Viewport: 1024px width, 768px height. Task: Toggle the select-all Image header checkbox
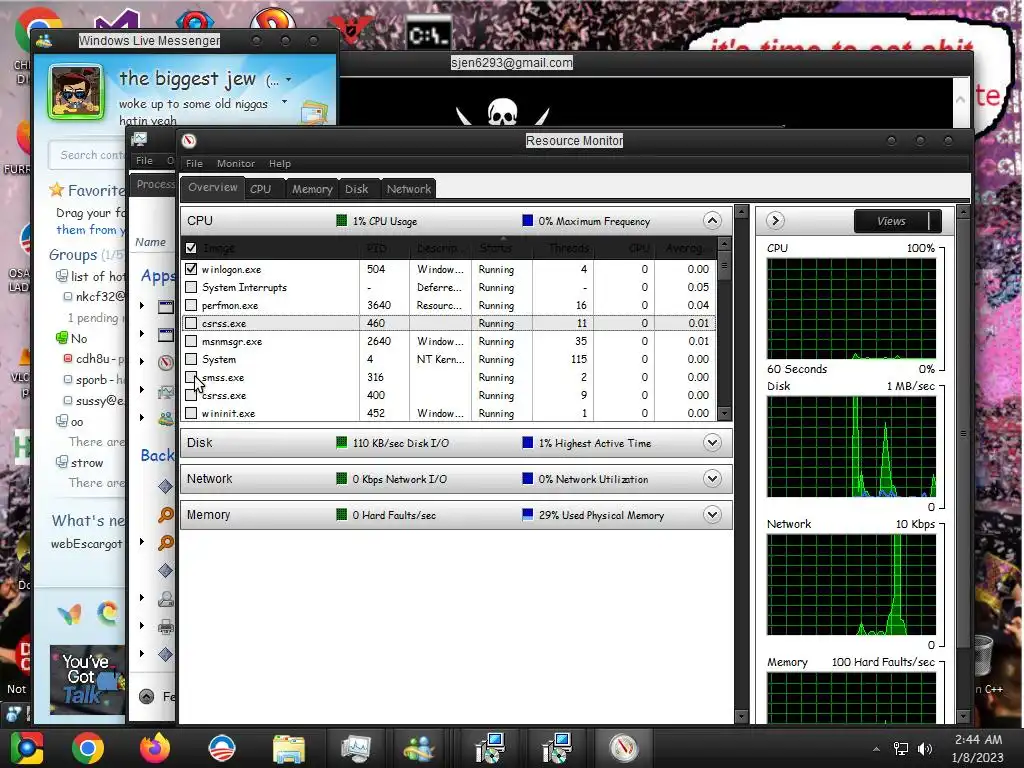click(191, 248)
